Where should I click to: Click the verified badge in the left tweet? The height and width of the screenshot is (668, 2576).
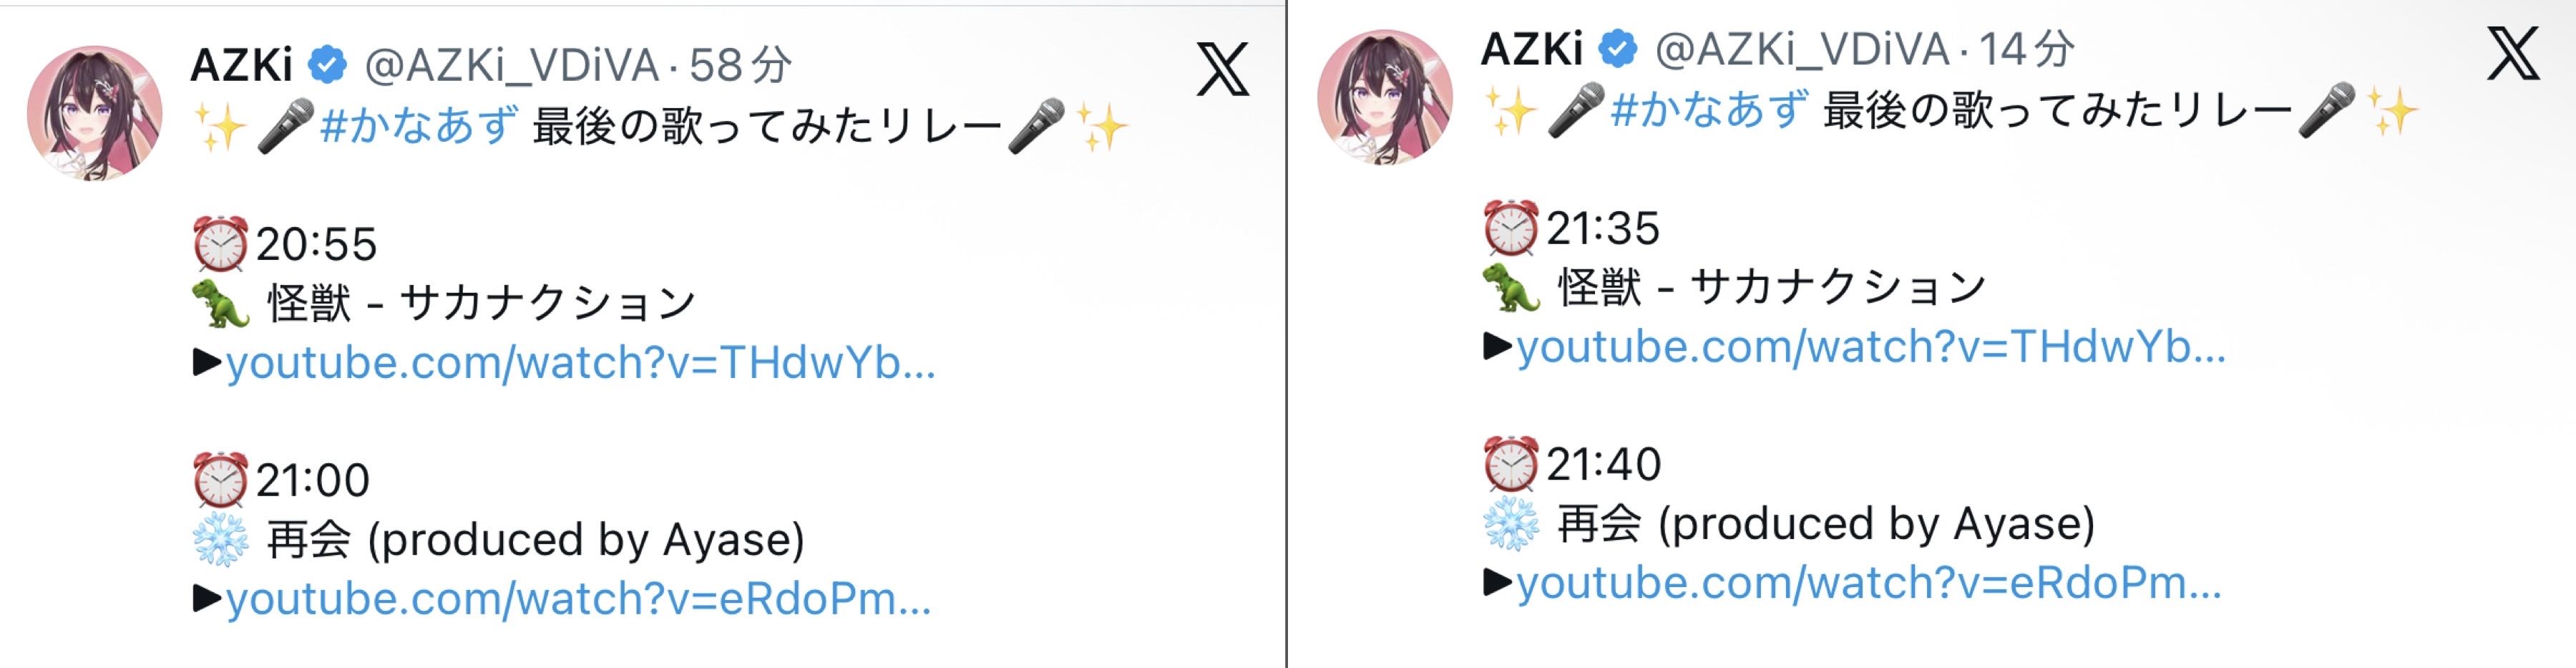tap(327, 66)
